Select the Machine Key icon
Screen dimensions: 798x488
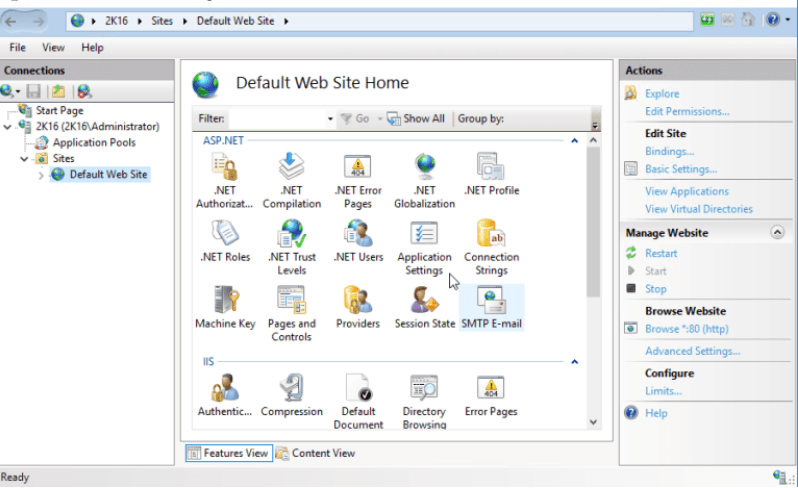coord(225,300)
